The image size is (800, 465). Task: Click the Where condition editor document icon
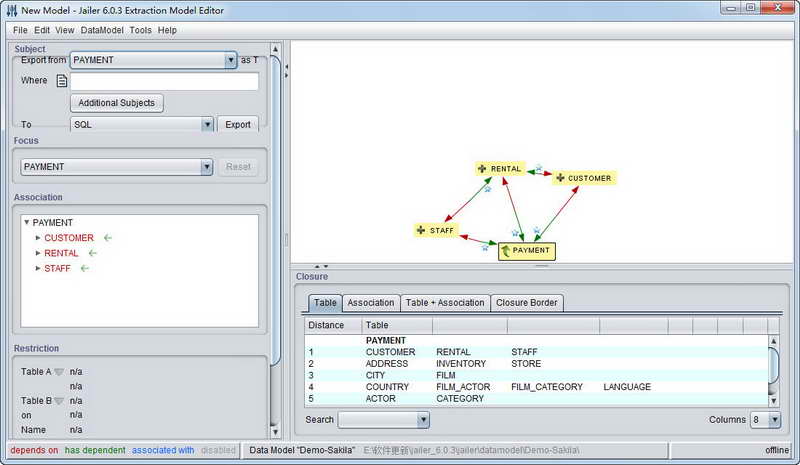coord(61,81)
